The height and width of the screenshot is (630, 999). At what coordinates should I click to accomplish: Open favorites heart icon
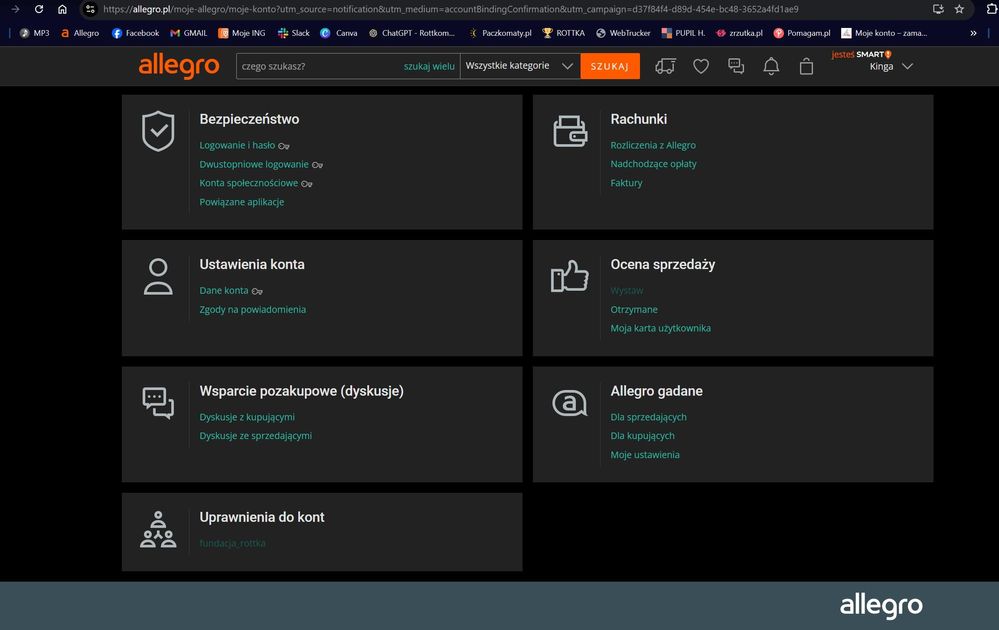click(701, 66)
